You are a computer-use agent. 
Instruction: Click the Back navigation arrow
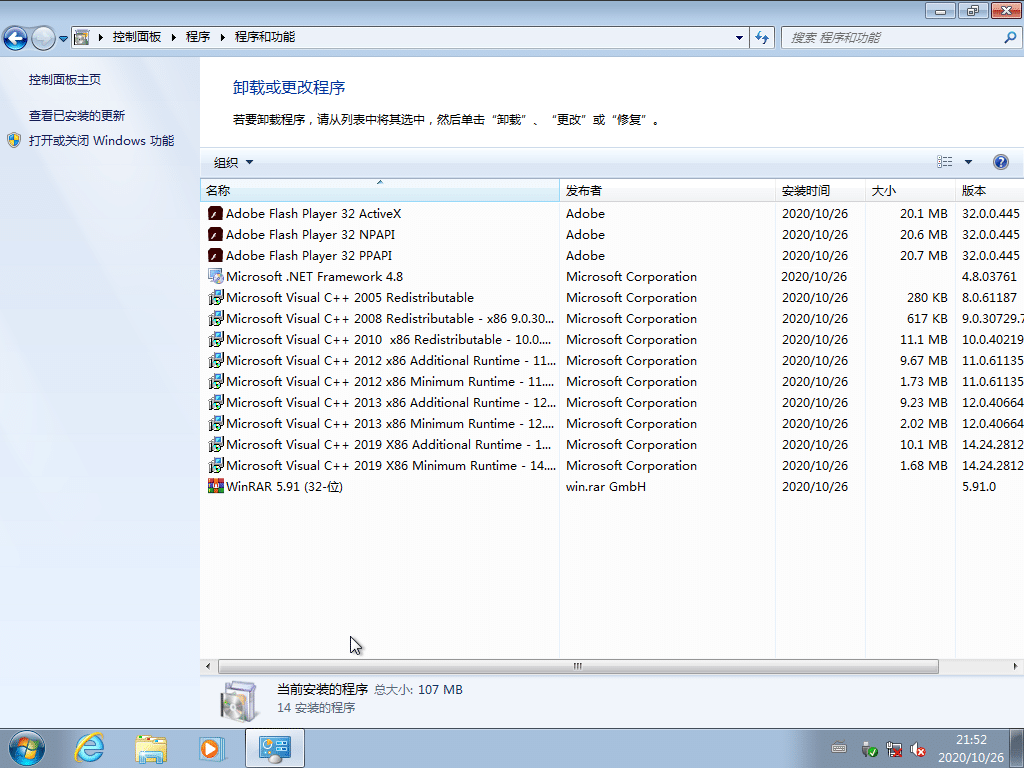click(16, 37)
